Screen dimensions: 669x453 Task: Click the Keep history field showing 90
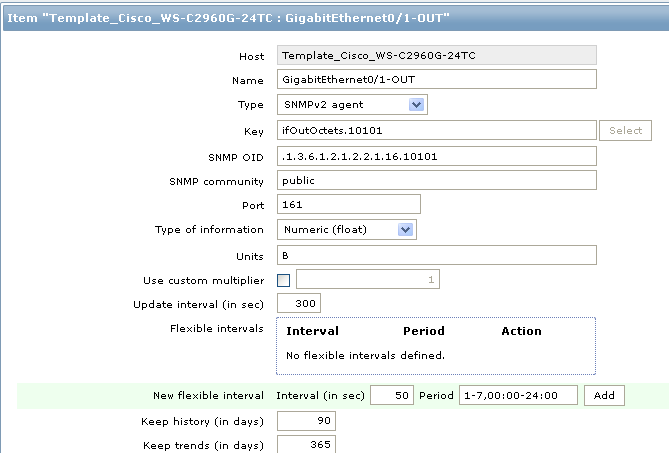[306, 421]
